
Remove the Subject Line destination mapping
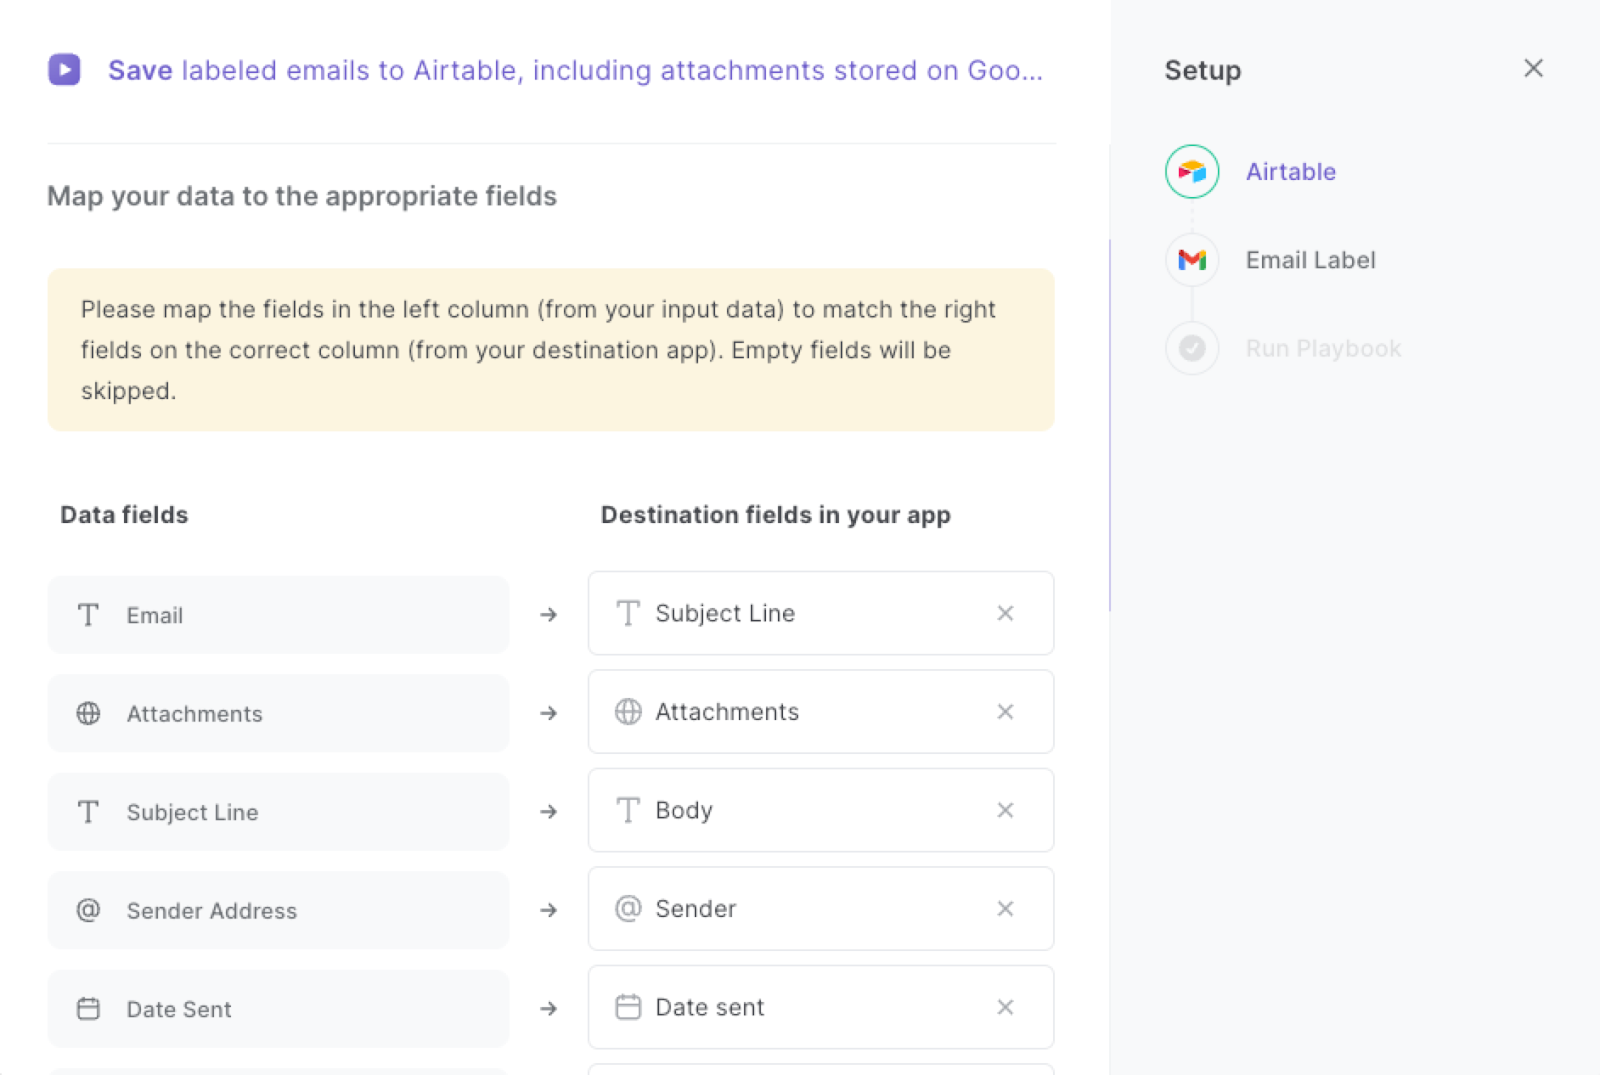1005,613
